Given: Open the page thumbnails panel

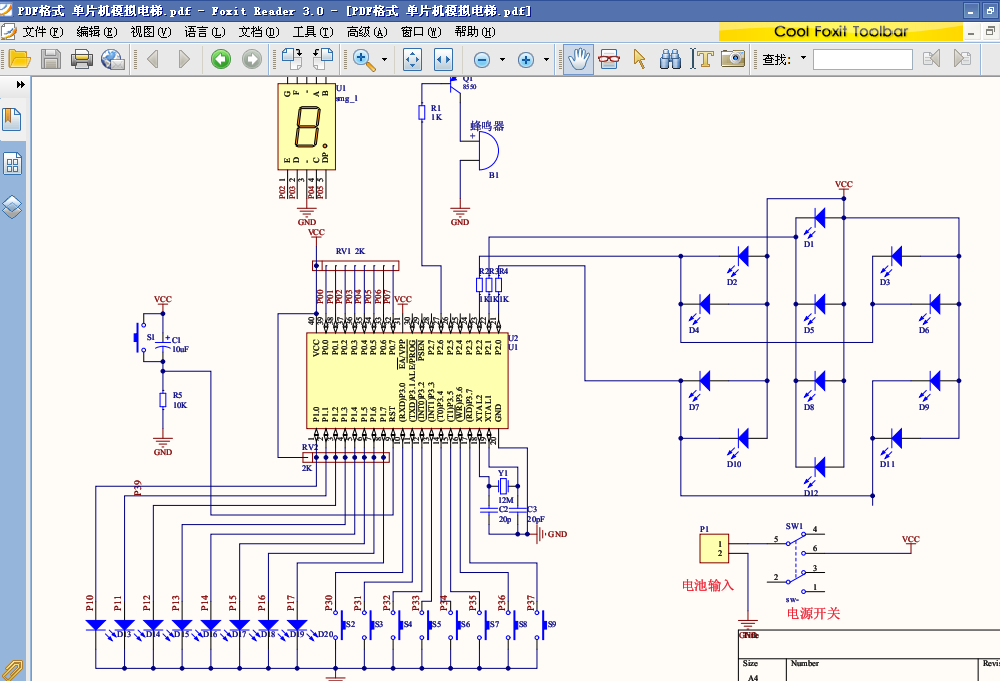Looking at the screenshot, I should [x=12, y=164].
